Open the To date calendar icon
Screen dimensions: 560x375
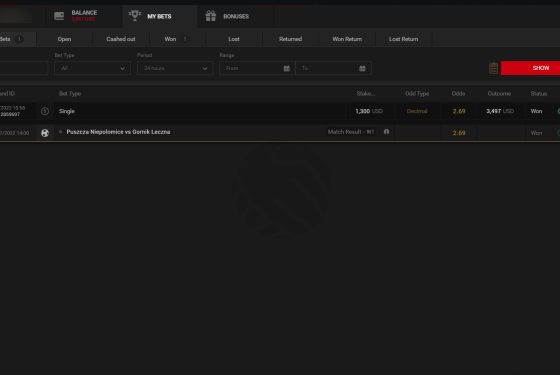pos(362,68)
